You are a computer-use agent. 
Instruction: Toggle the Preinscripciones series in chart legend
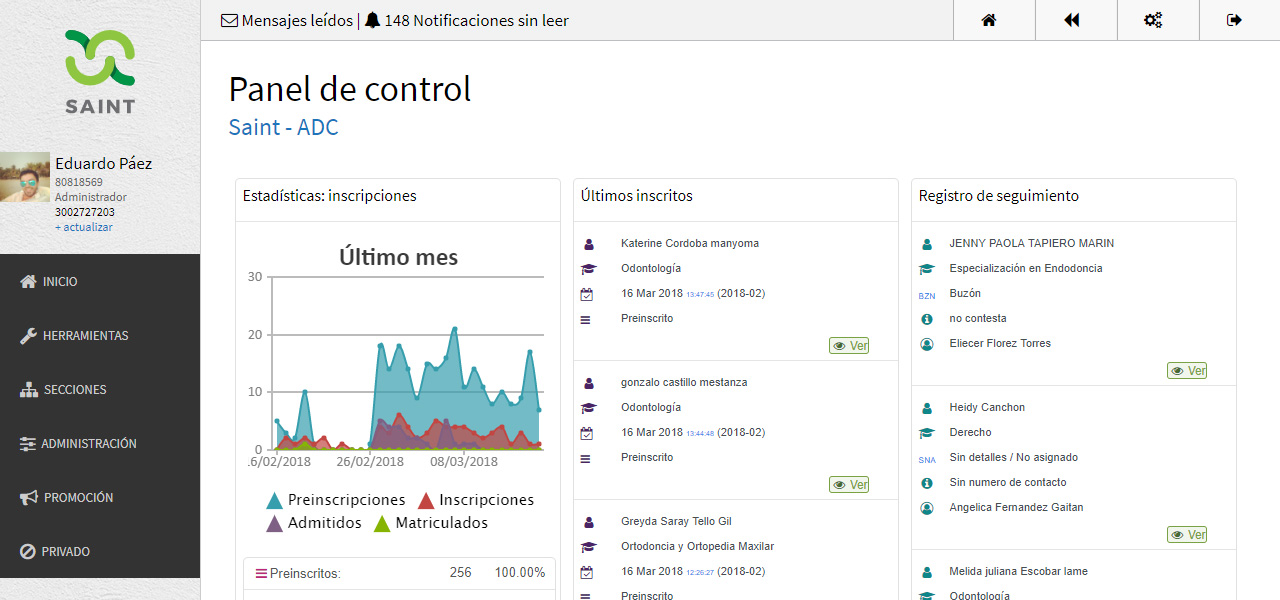[336, 500]
